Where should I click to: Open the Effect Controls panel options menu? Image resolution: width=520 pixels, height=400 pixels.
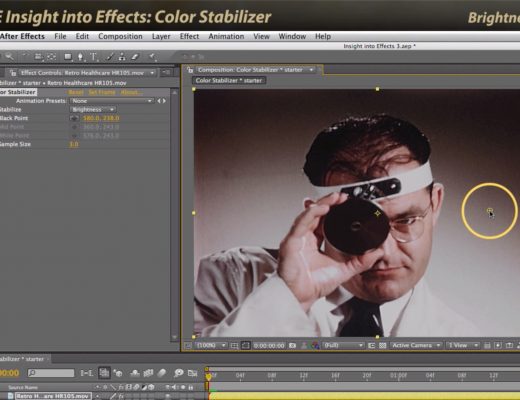[166, 73]
